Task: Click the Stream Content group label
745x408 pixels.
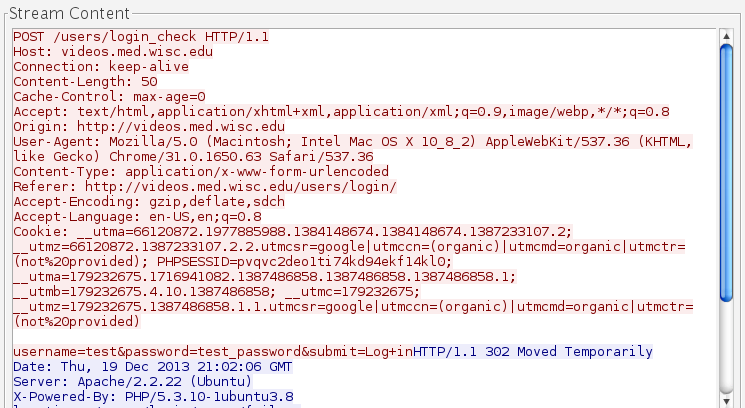Action: (x=69, y=13)
